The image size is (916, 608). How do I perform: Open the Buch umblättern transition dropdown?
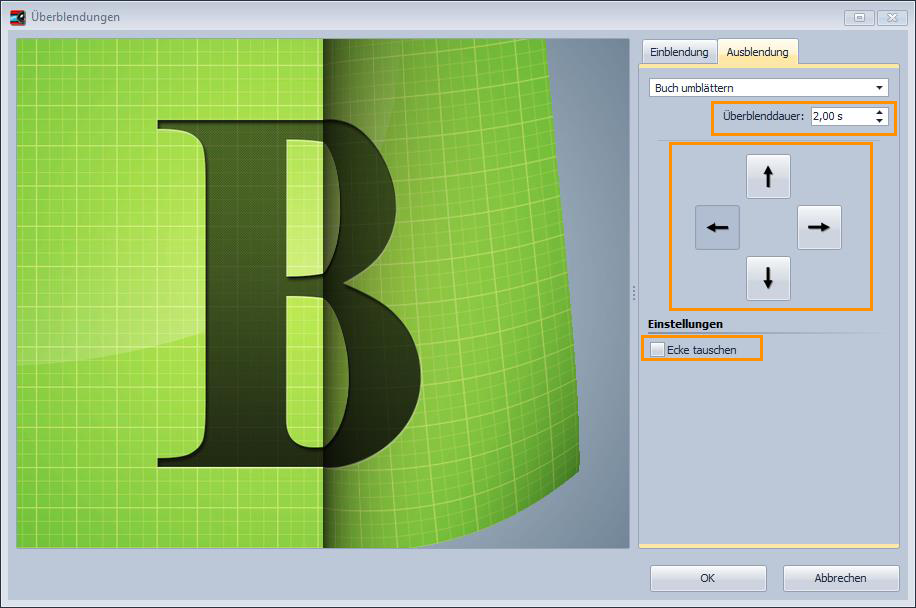coord(768,88)
